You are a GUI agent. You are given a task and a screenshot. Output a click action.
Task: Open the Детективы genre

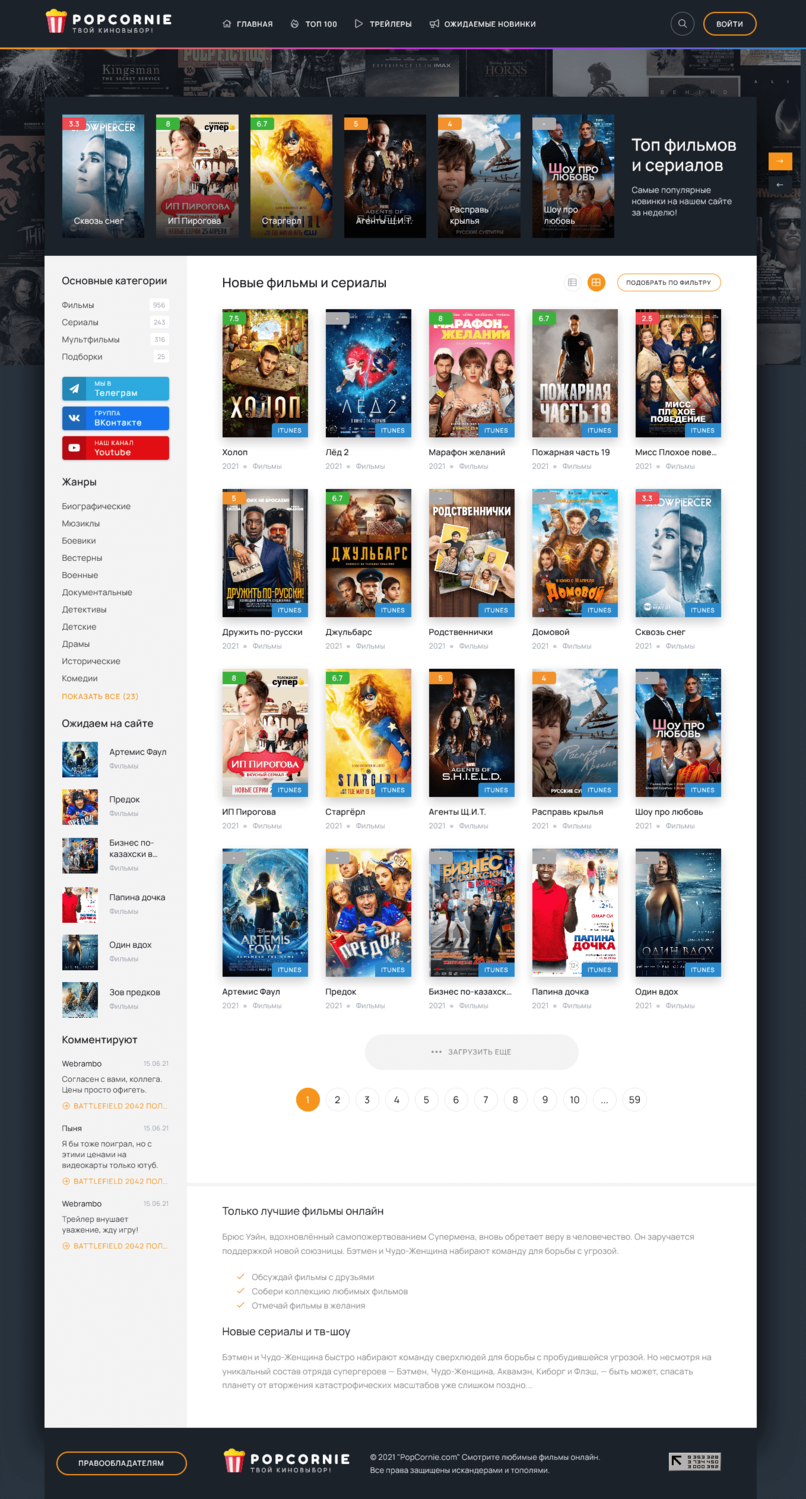tap(84, 609)
